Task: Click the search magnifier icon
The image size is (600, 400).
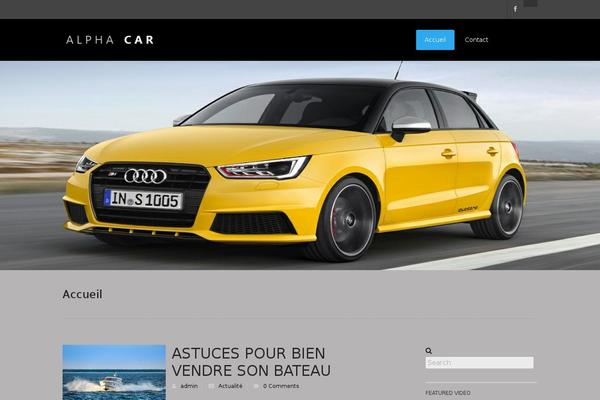Action: click(x=429, y=351)
